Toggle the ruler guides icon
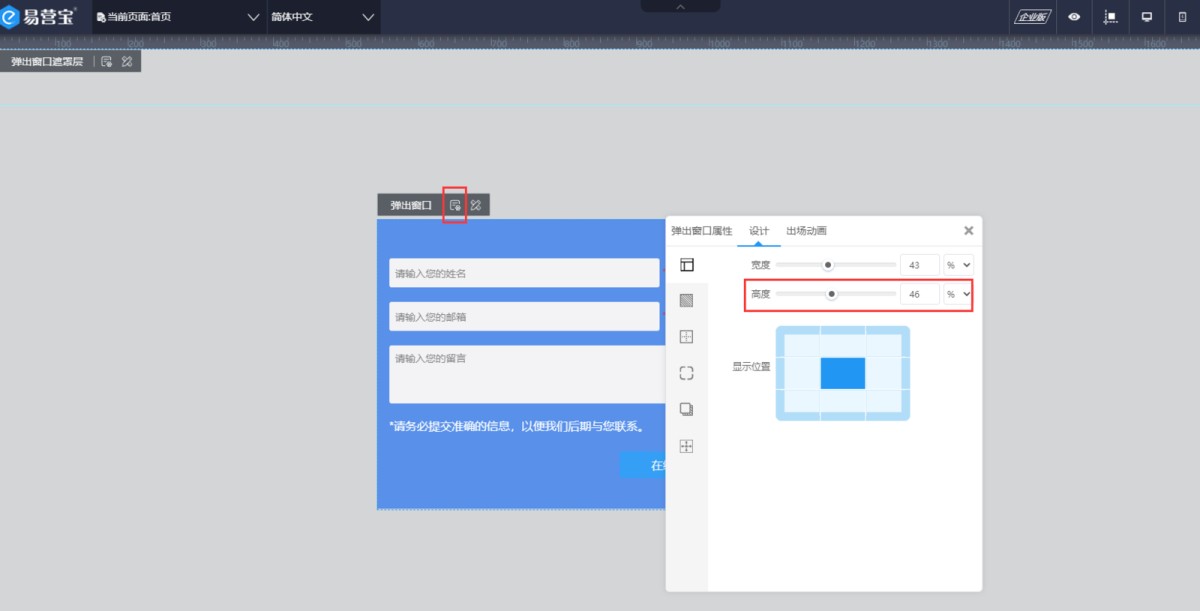 tap(1110, 17)
